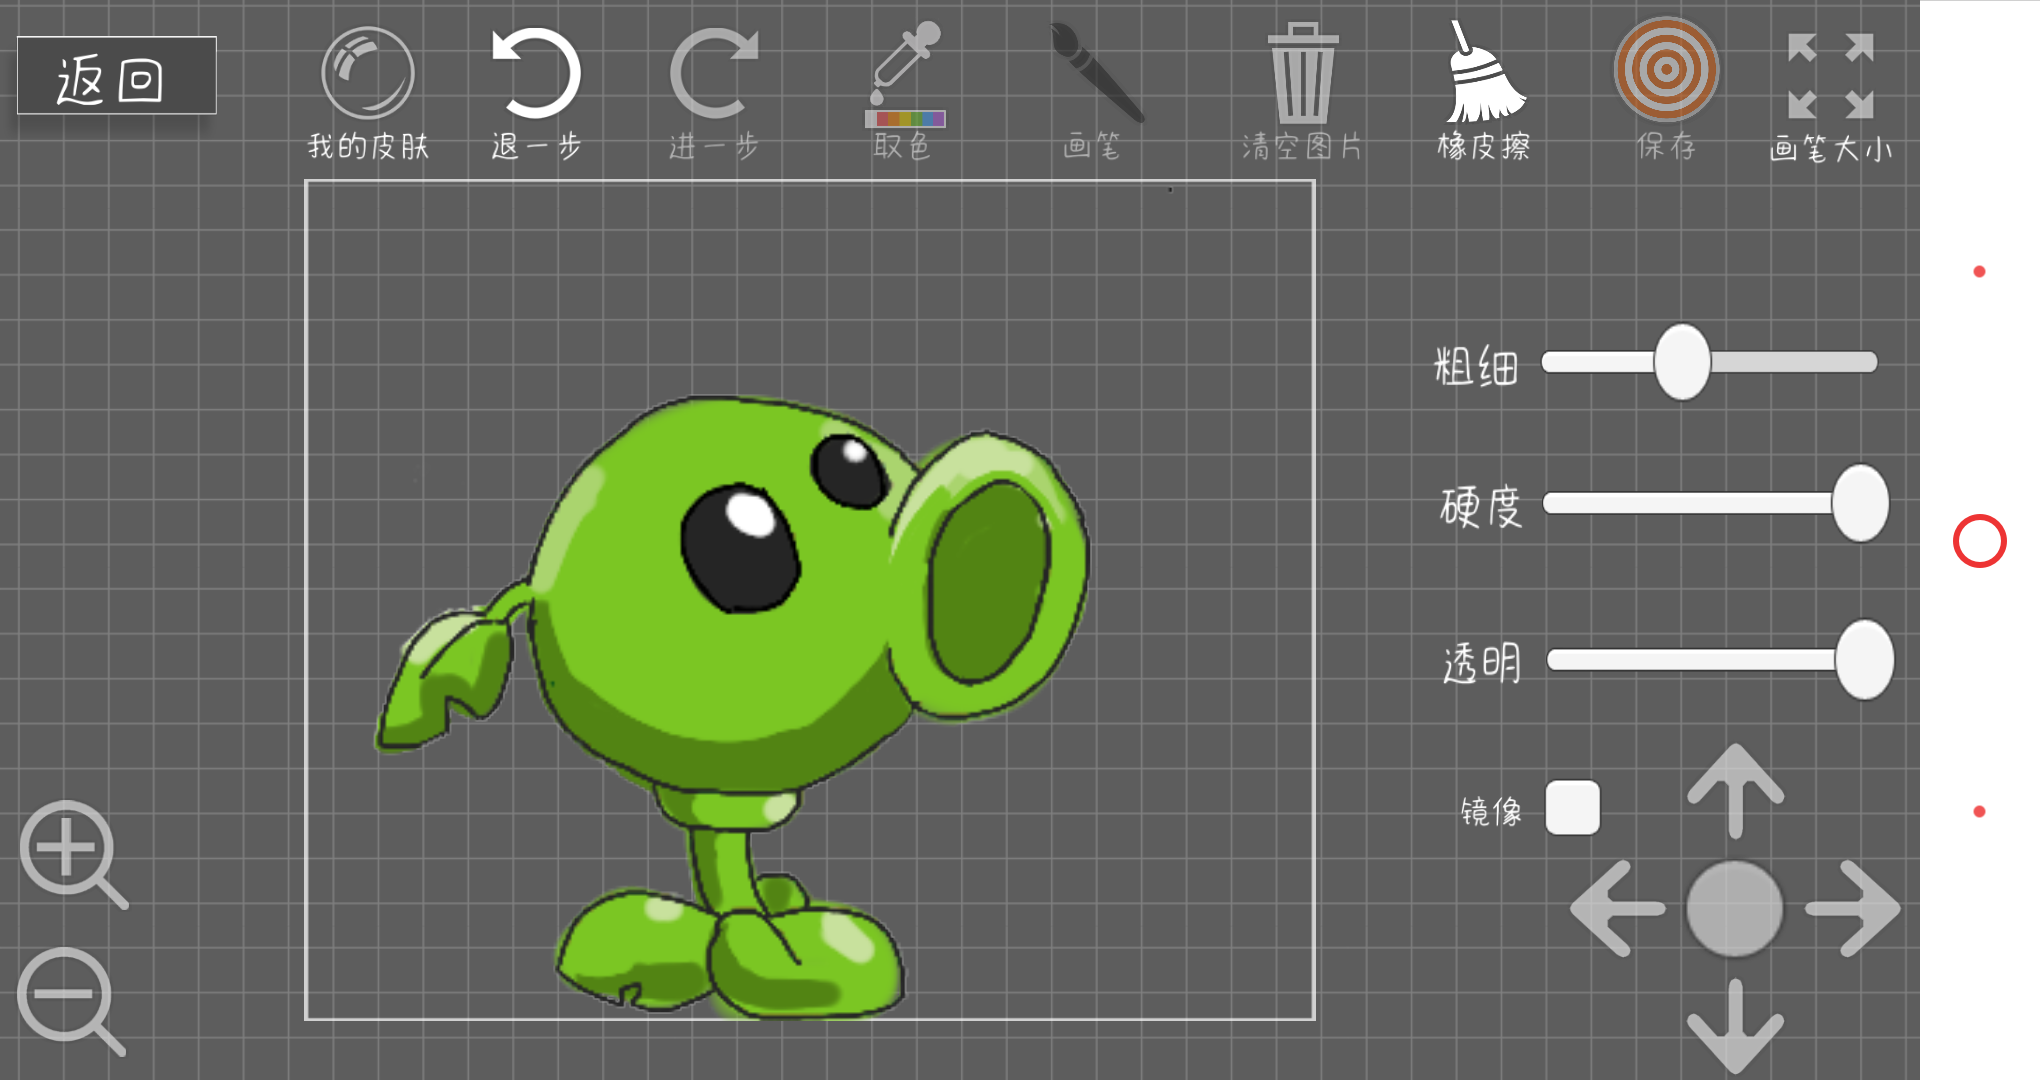Image resolution: width=2040 pixels, height=1080 pixels.
Task: Redo with the 进一步 arrow
Action: 714,93
